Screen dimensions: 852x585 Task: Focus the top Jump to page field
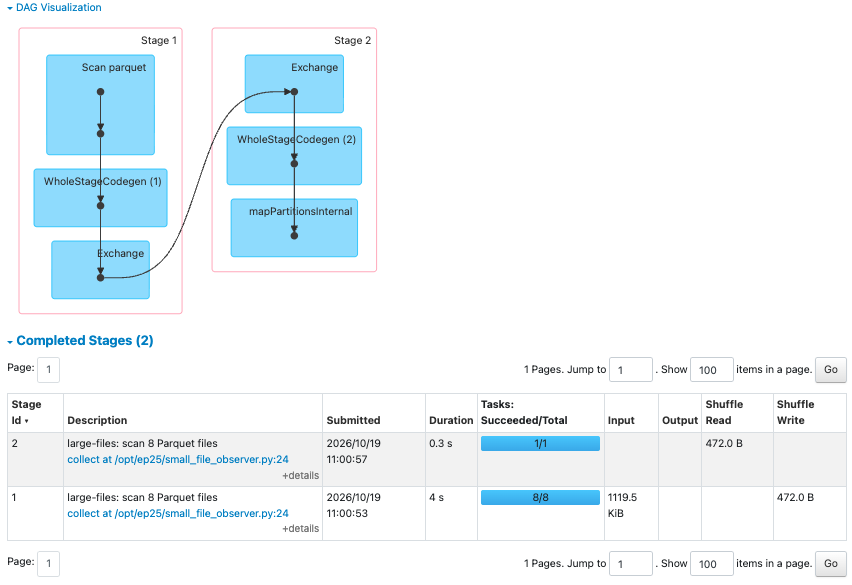click(631, 370)
